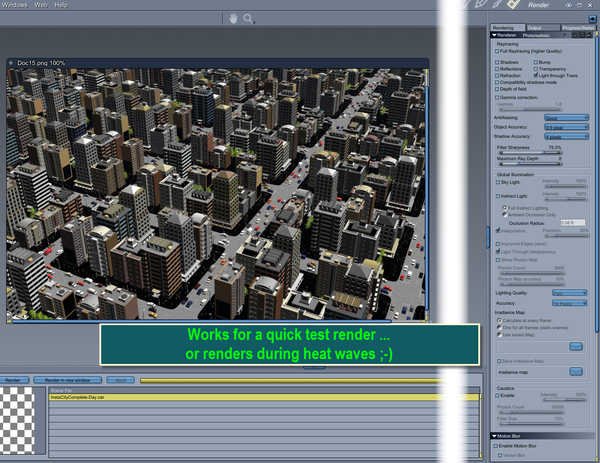Click the eye icon in Render titlebar
This screenshot has width=600, height=463.
tap(569, 5)
